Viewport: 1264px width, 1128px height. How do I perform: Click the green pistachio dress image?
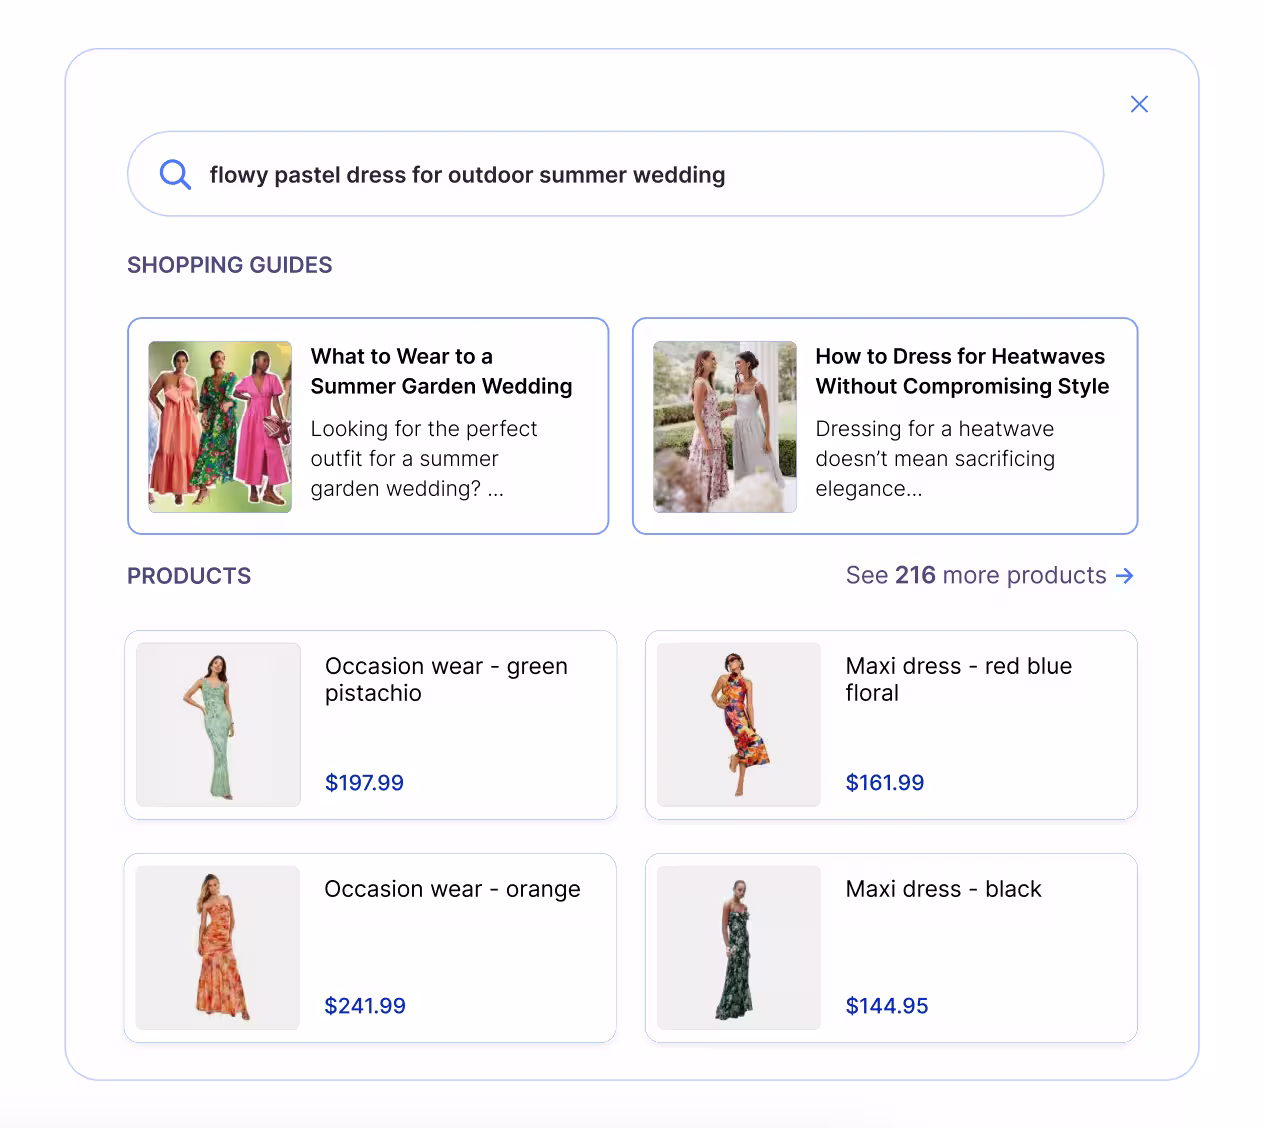(218, 725)
